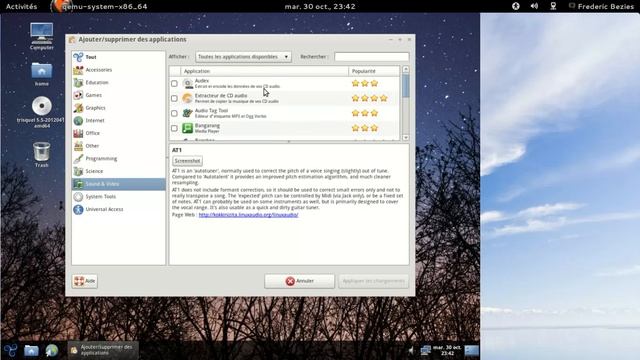This screenshot has width=640, height=360.
Task: Open the Universal Access category icon
Action: point(78,209)
